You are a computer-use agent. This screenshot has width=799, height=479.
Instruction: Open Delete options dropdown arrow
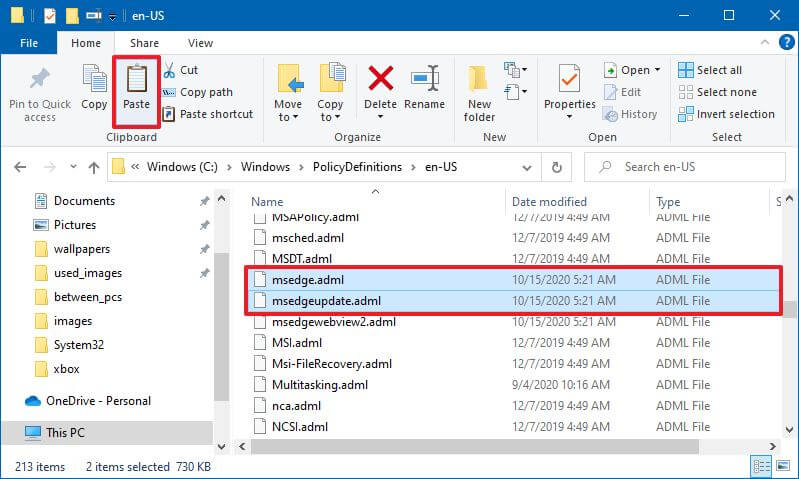pyautogui.click(x=380, y=117)
